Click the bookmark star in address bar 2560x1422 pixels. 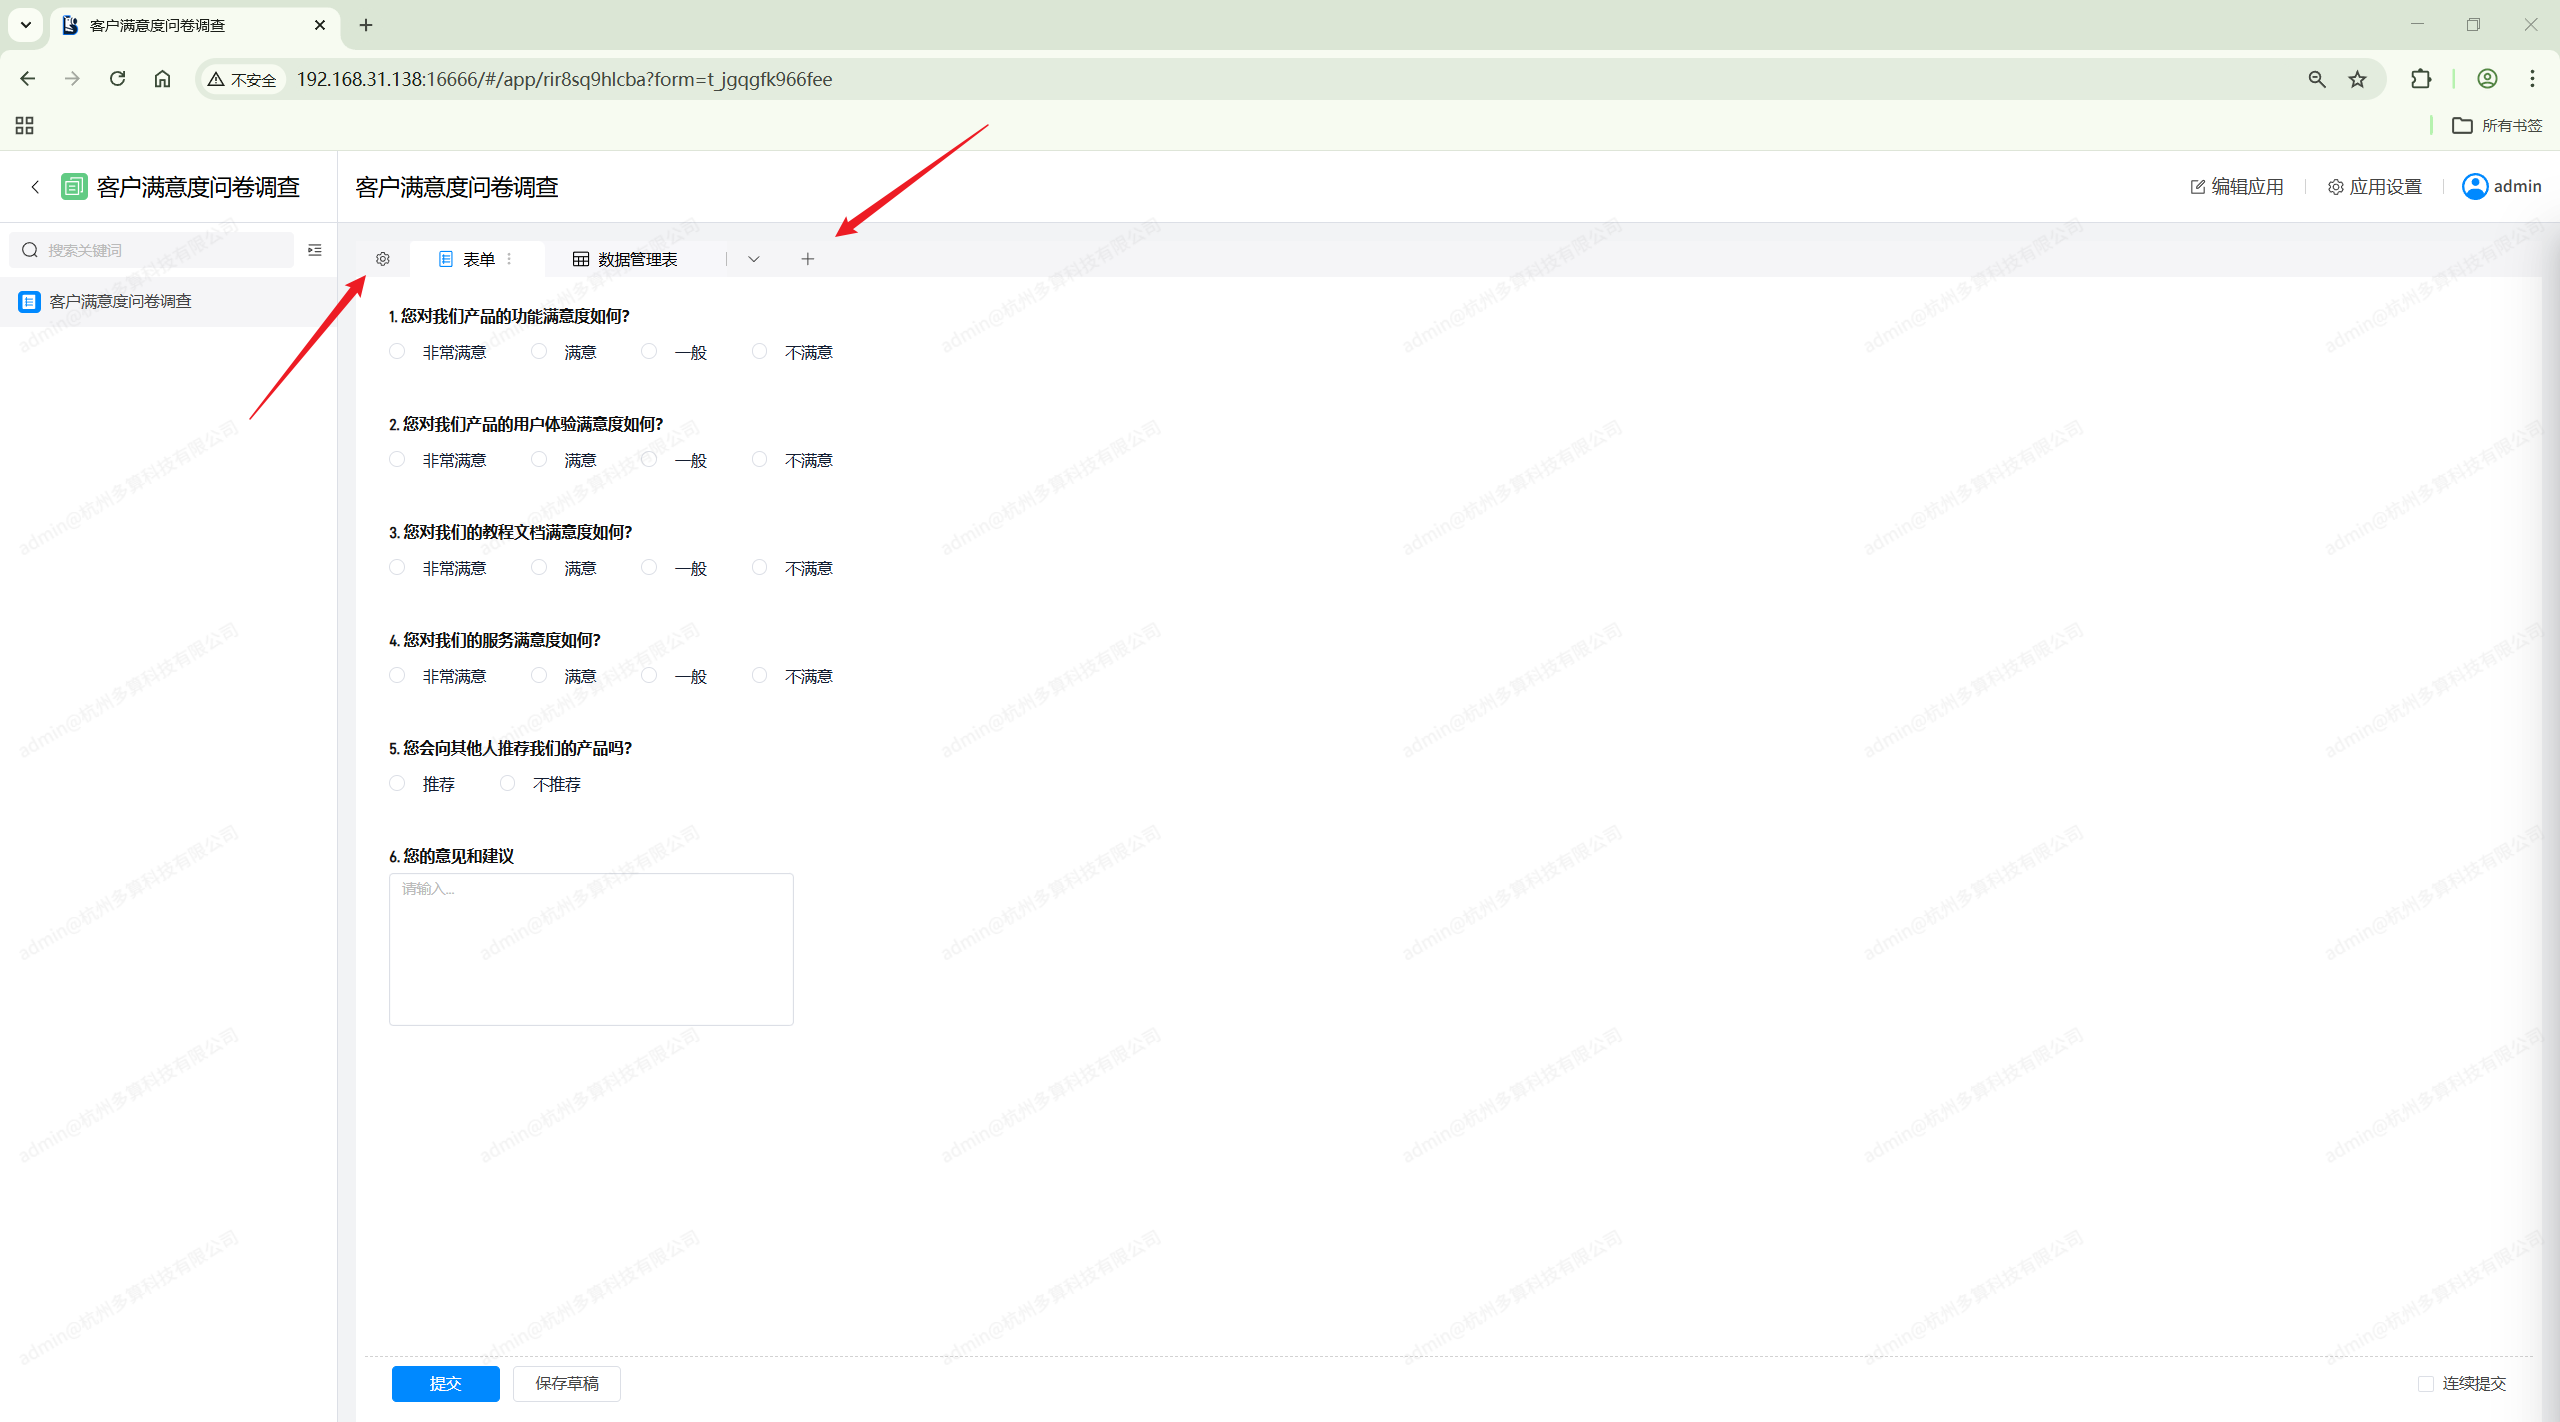[x=2357, y=79]
